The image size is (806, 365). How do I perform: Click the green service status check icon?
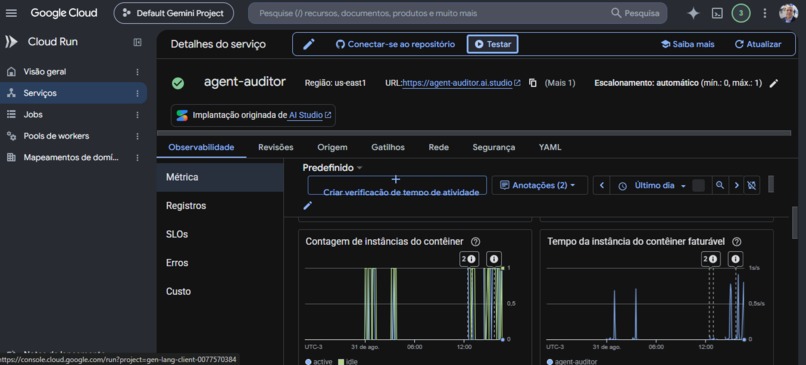tap(178, 83)
